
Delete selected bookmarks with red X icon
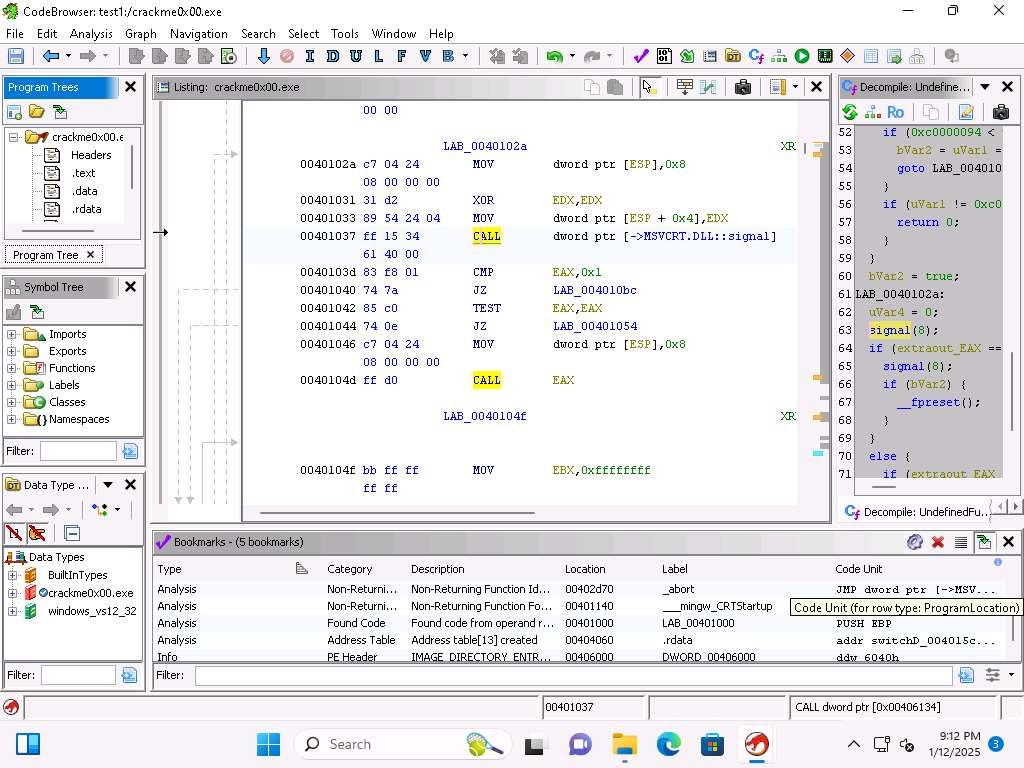pyautogui.click(x=938, y=542)
